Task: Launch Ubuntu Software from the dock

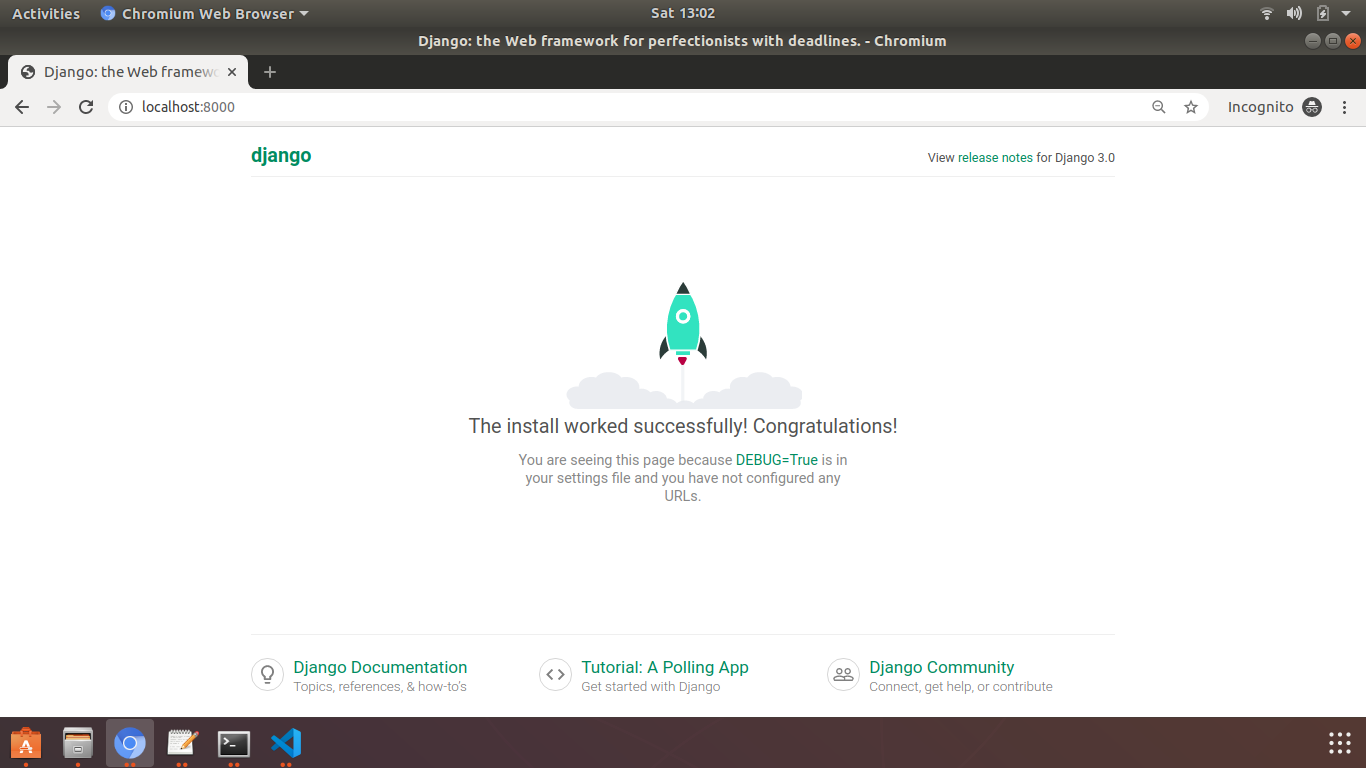Action: click(x=26, y=743)
